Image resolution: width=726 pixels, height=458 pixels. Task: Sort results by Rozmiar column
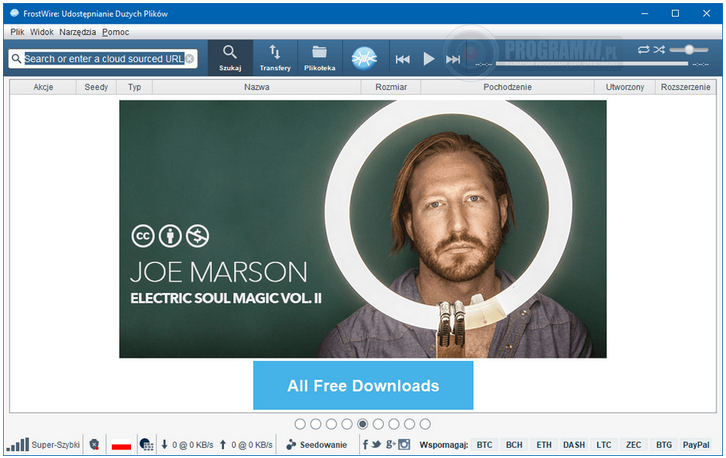pyautogui.click(x=391, y=87)
